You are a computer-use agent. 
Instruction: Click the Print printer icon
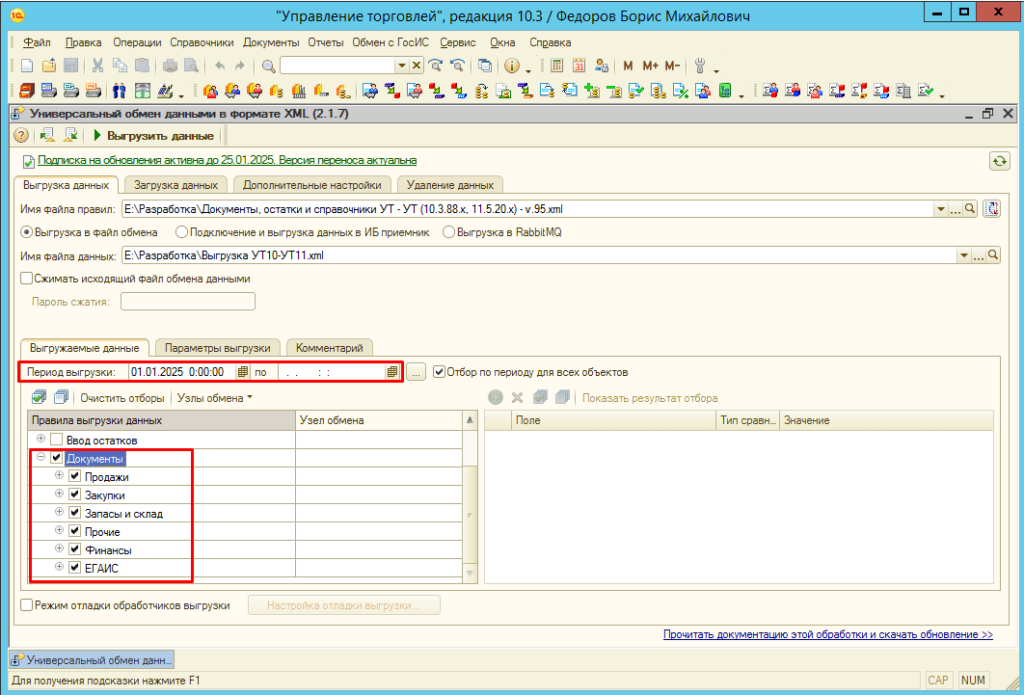[x=169, y=66]
